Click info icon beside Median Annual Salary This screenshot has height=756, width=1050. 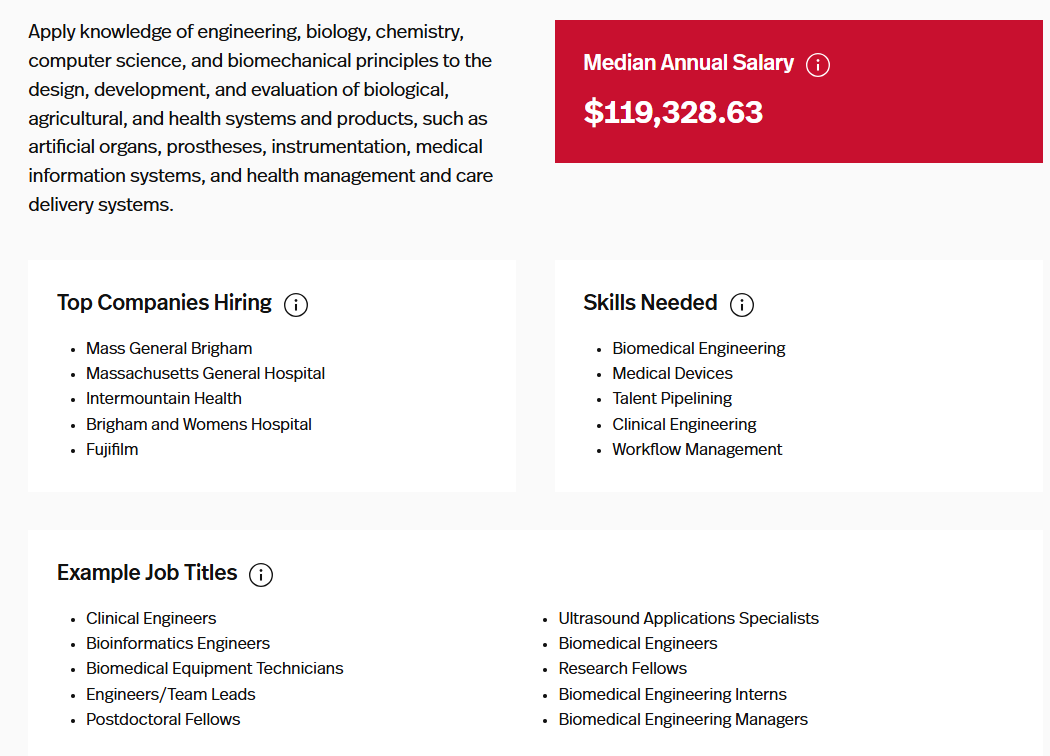click(x=818, y=65)
